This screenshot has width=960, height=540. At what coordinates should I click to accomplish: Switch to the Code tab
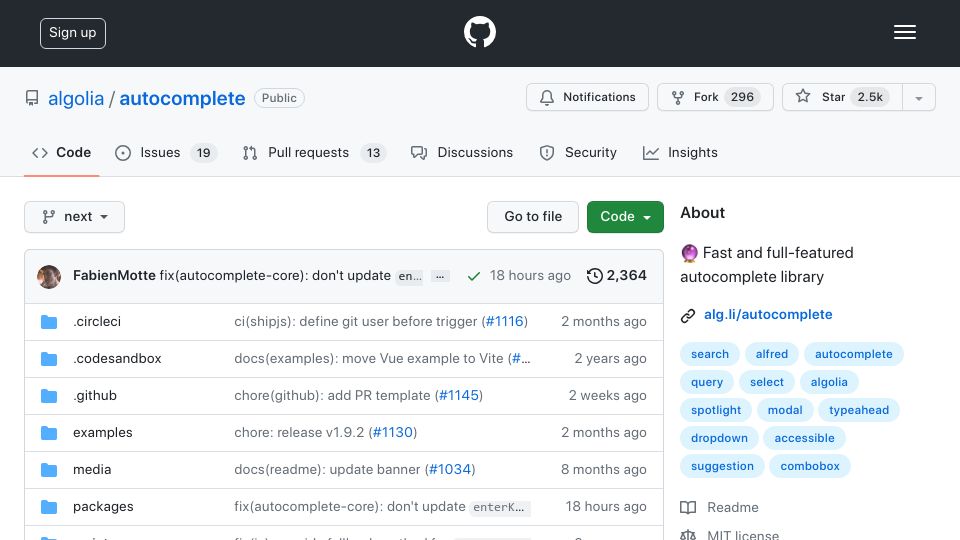point(61,152)
